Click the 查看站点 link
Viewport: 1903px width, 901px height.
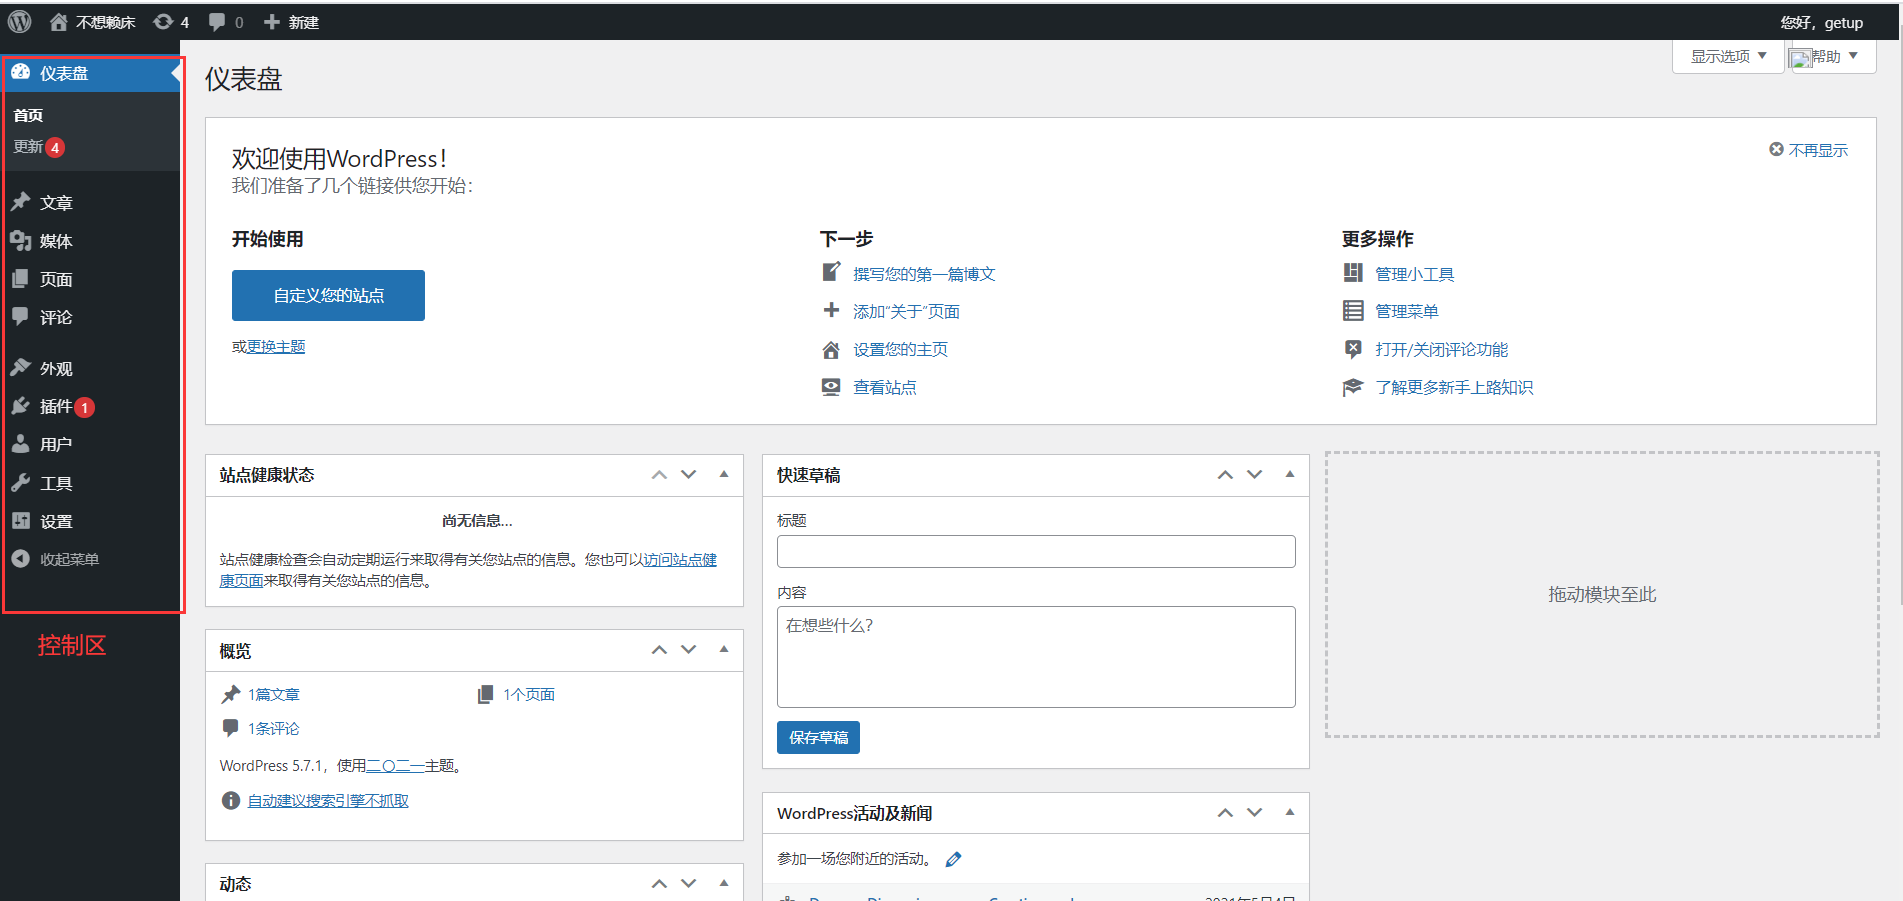coord(884,387)
